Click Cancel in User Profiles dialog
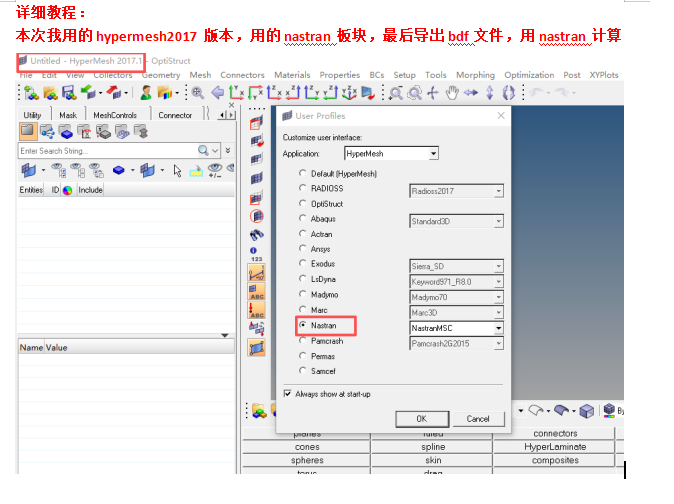 click(478, 419)
